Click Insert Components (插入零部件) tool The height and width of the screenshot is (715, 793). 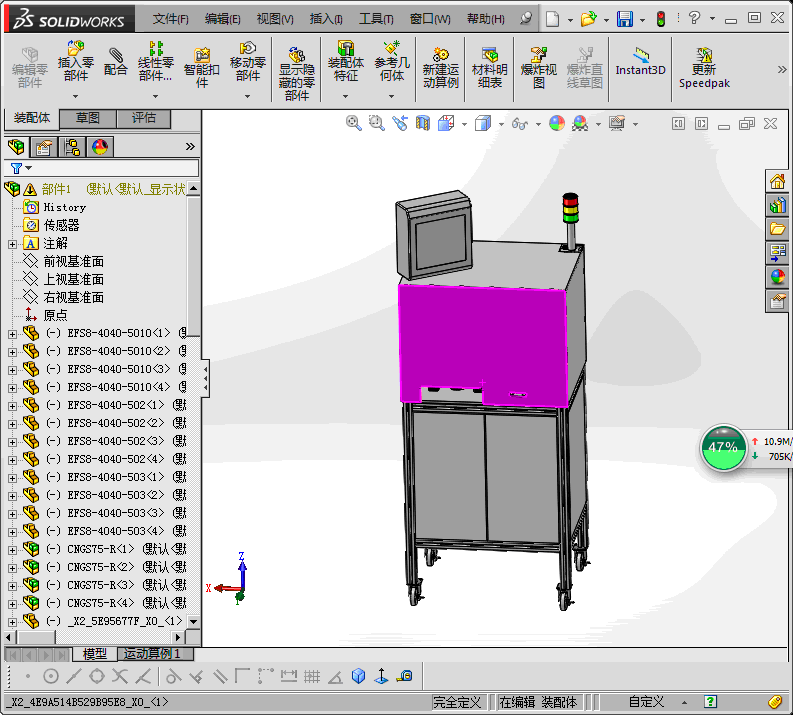point(75,62)
